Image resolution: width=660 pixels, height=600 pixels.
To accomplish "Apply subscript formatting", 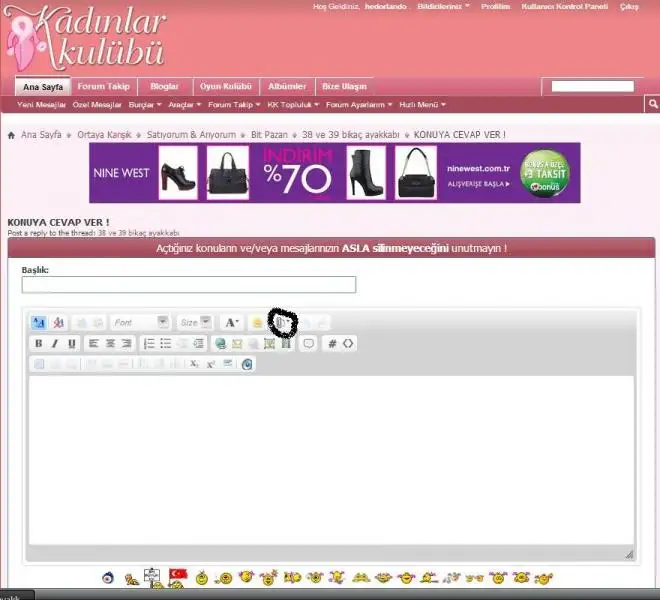I will coord(194,364).
